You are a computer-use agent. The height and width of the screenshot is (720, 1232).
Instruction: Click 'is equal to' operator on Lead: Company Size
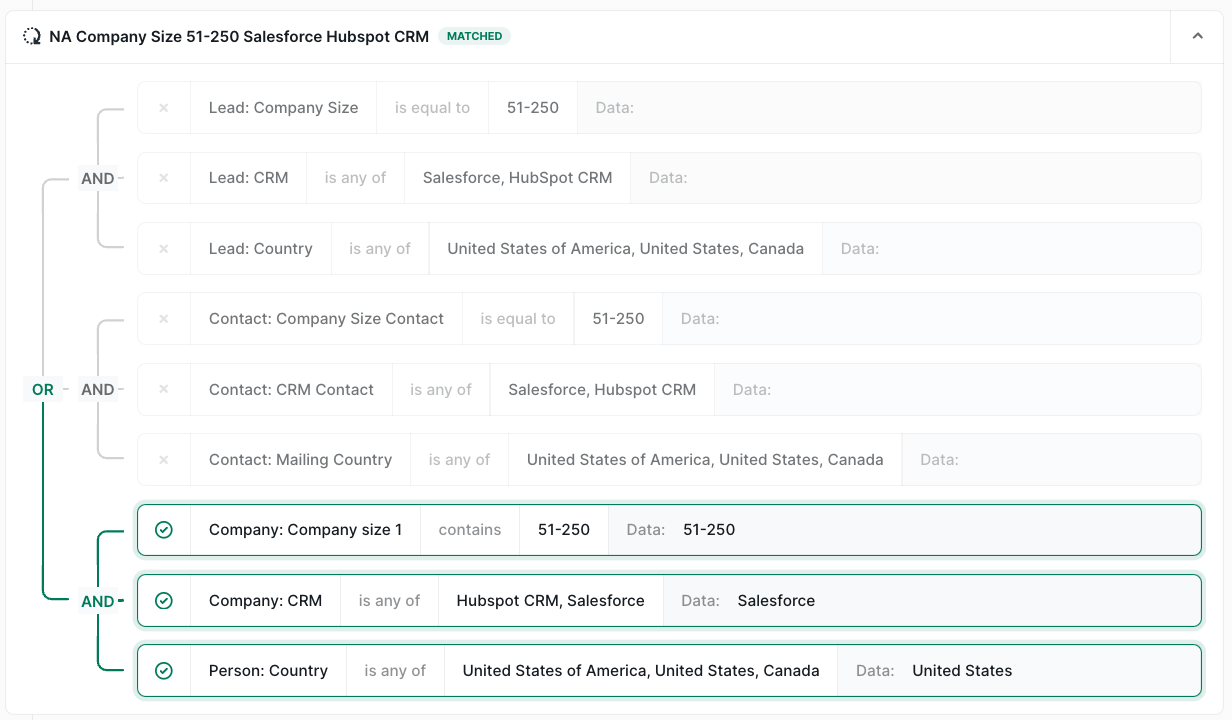(x=432, y=108)
